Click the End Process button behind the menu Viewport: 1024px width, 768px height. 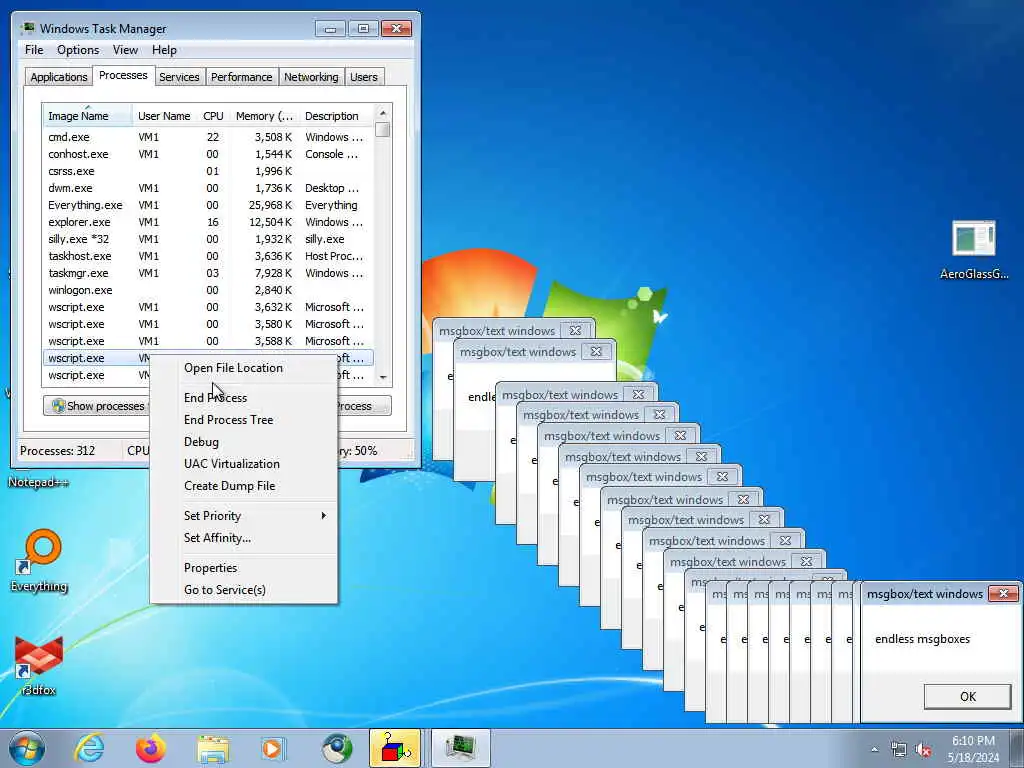(x=364, y=406)
